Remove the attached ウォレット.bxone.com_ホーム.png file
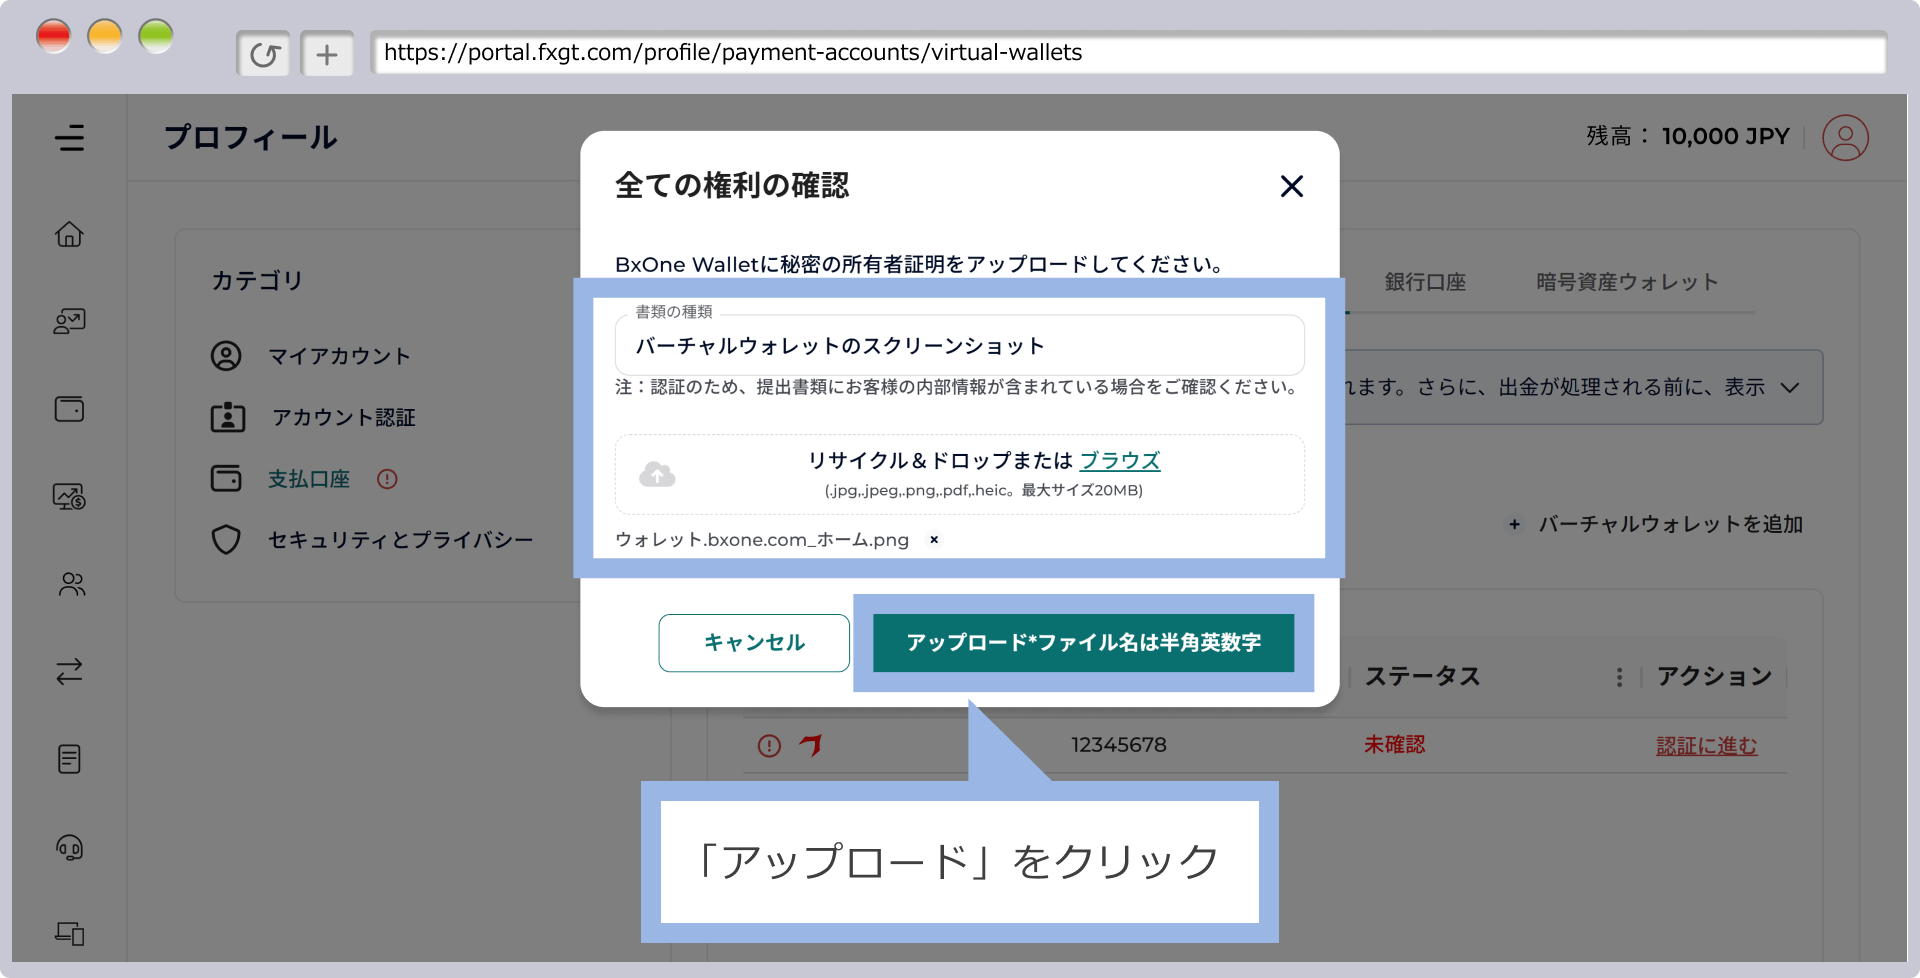The height and width of the screenshot is (978, 1920). pyautogui.click(x=933, y=540)
